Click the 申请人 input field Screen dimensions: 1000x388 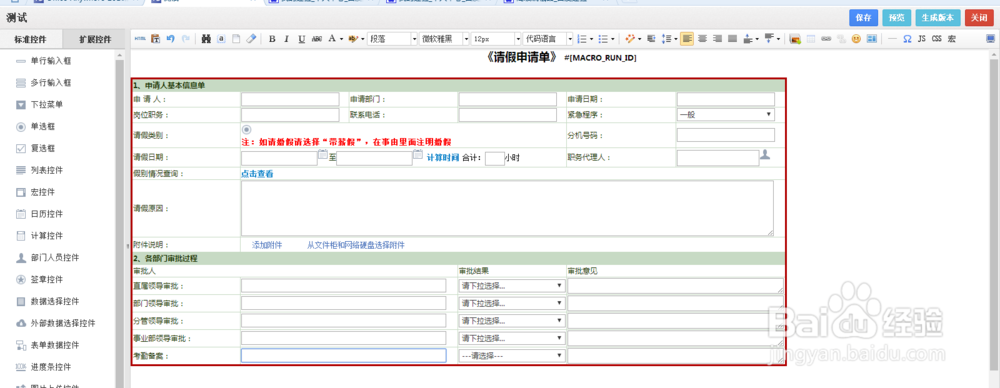pos(290,100)
